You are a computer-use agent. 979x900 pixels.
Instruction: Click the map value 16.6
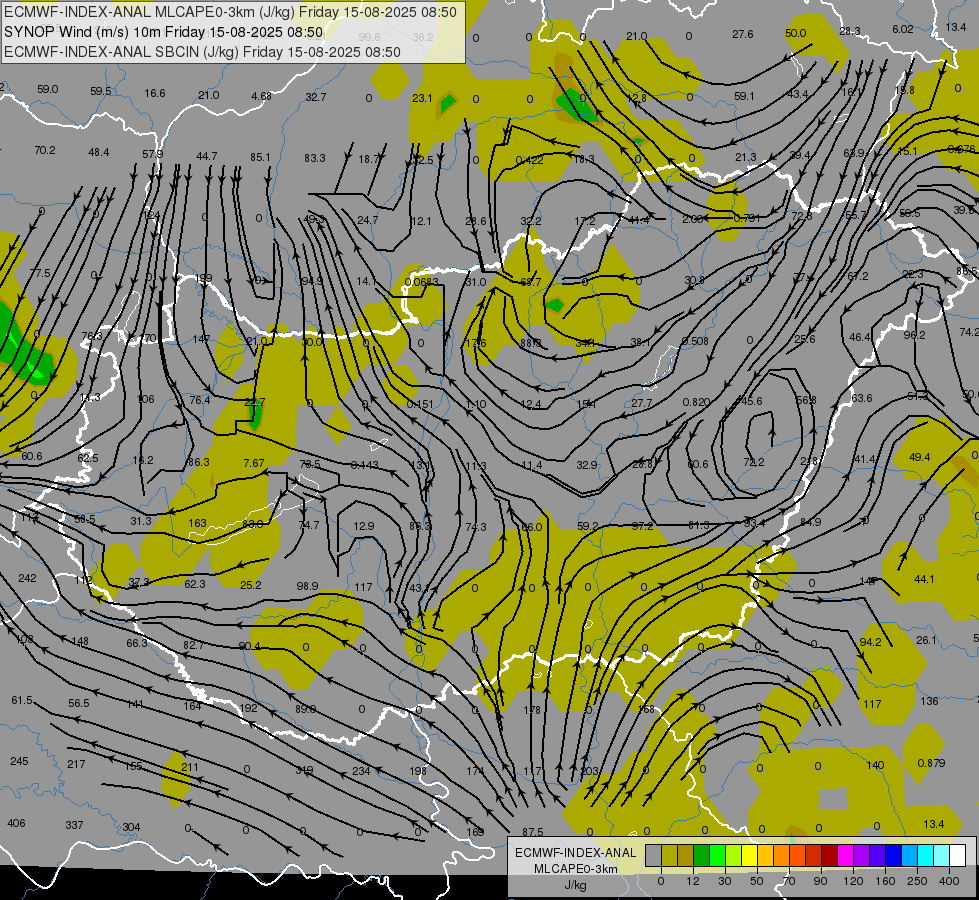(155, 93)
